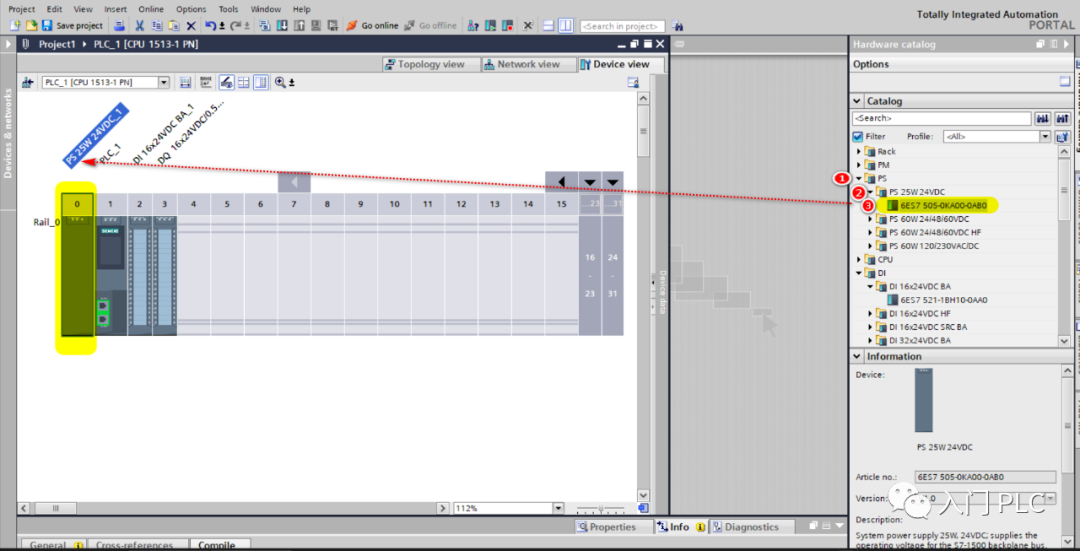This screenshot has height=551, width=1080.
Task: Click the Download to device icon
Action: [x=282, y=25]
